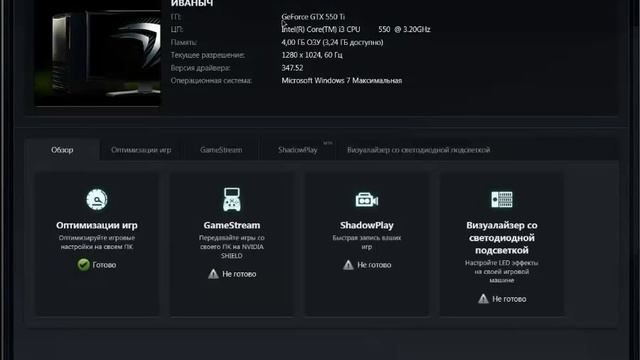Click the Intel Core i3 CPU text
This screenshot has height=360, width=640.
pyautogui.click(x=356, y=29)
